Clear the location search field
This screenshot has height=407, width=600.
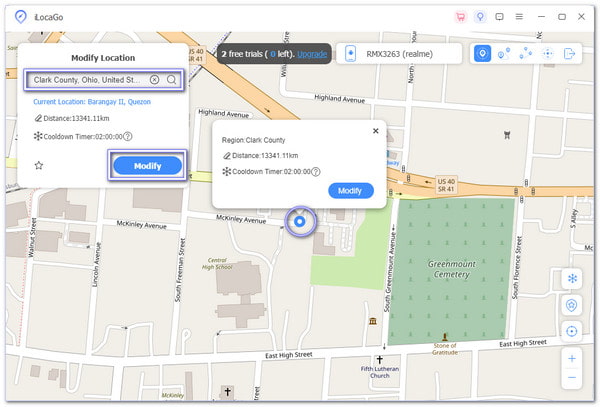[154, 80]
